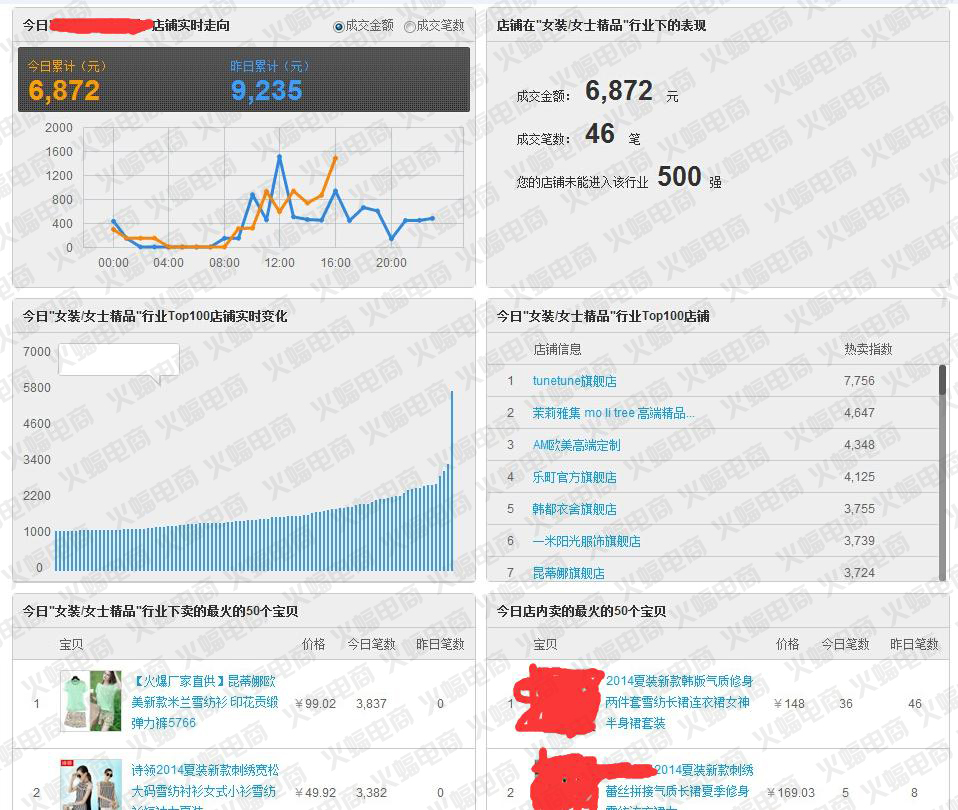Click 今日笔数 header in shop's own top-50 table
Image resolution: width=958 pixels, height=810 pixels.
click(846, 644)
